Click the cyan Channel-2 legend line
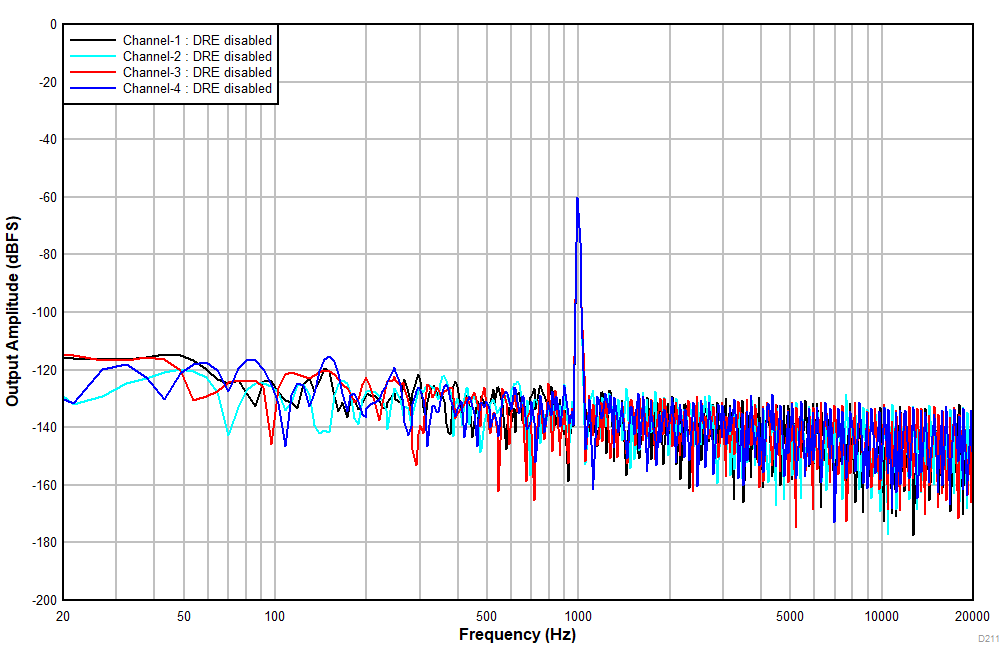The image size is (1008, 652). (x=93, y=57)
